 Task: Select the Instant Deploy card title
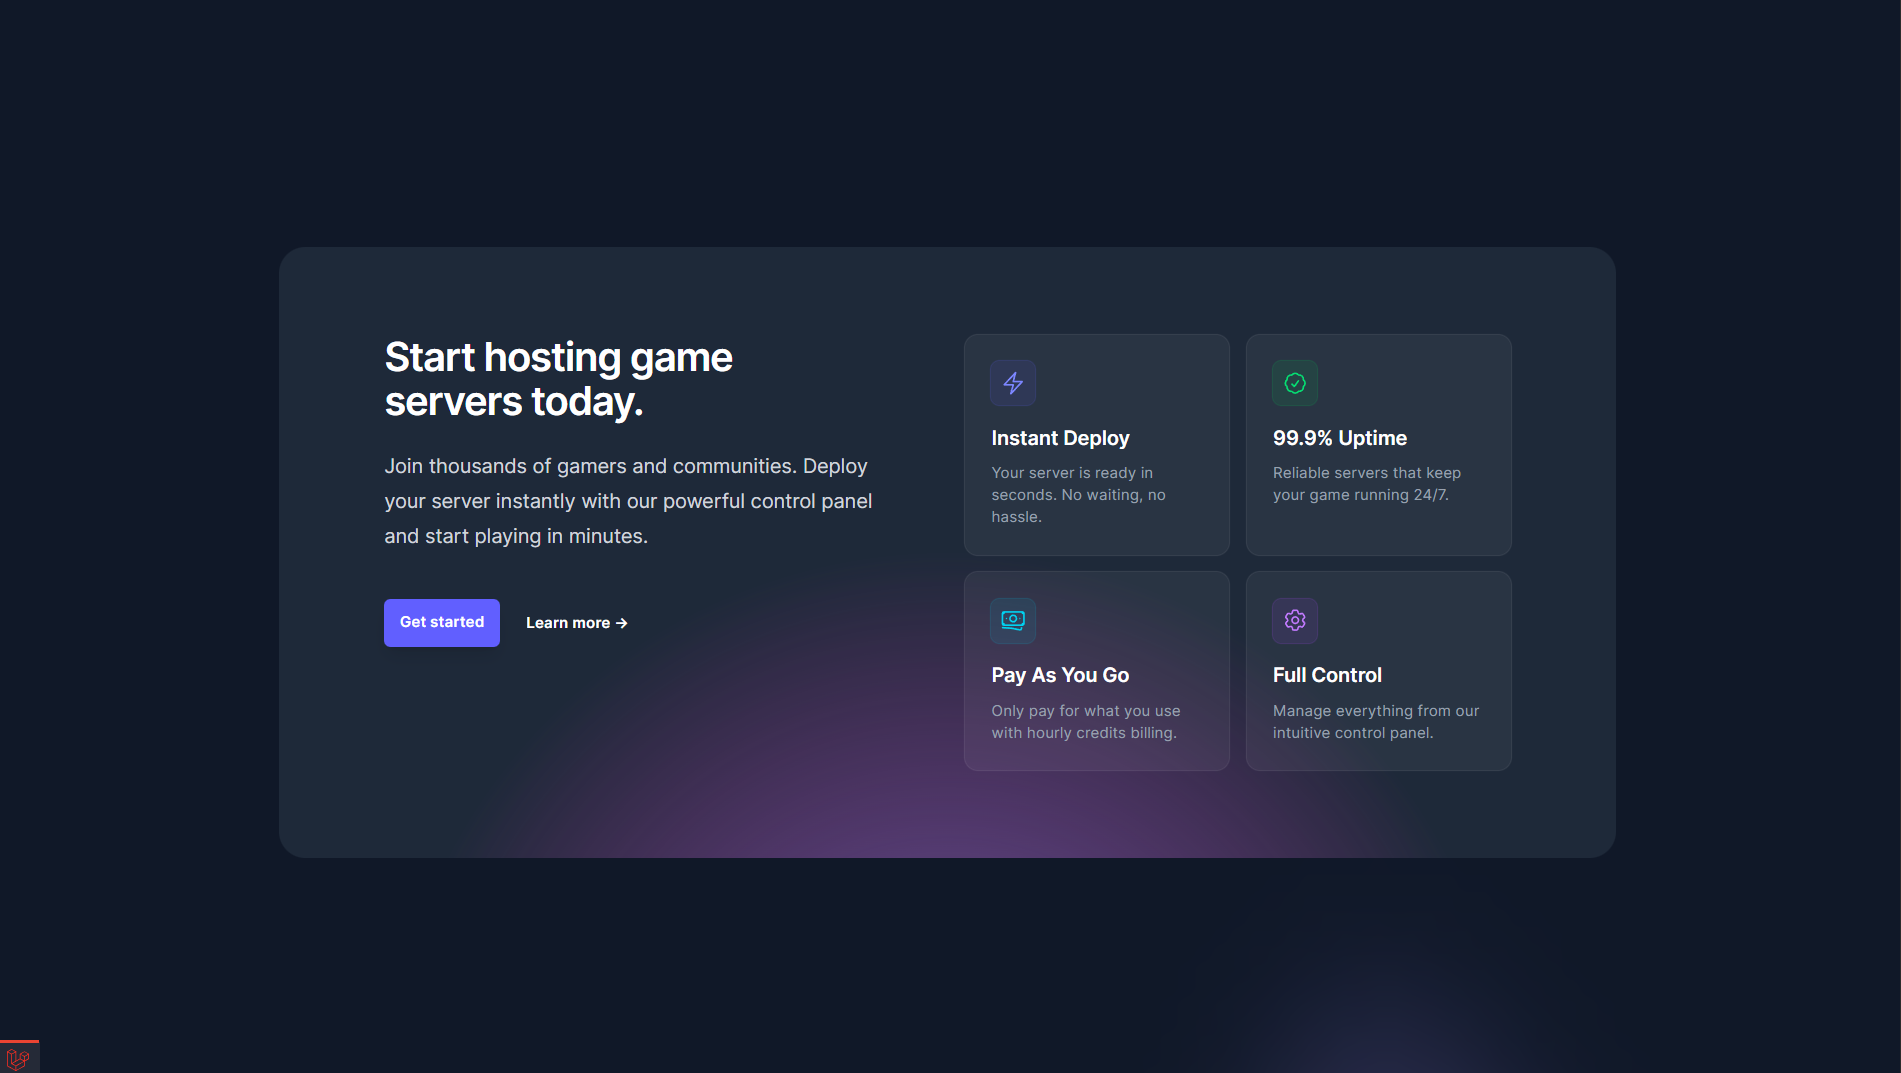[x=1060, y=438]
